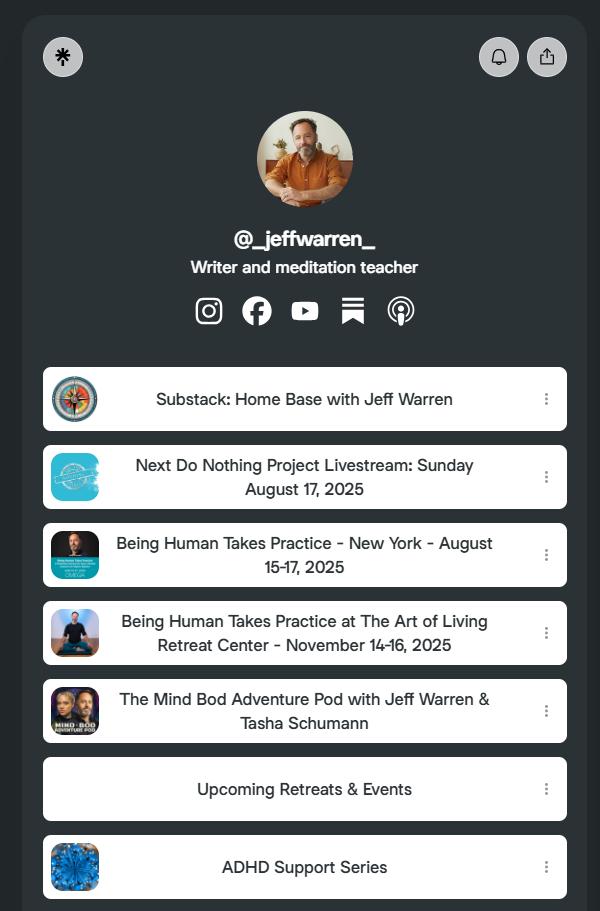
Task: Open the Instagram social icon
Action: 209,311
